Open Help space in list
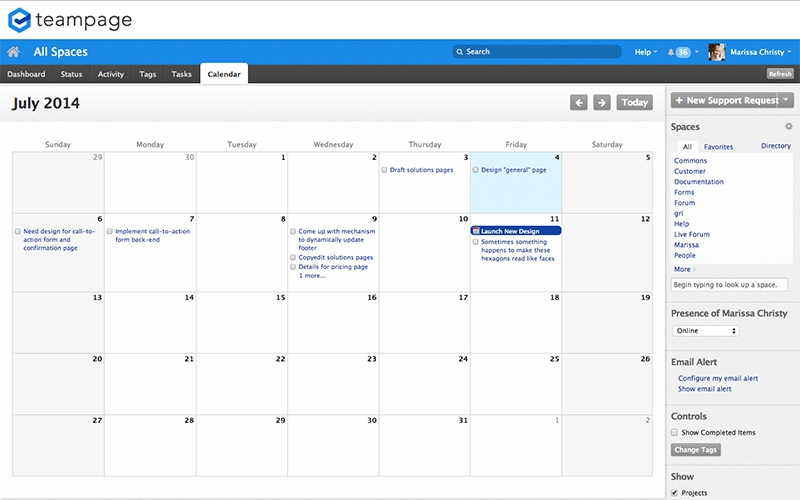Image resolution: width=800 pixels, height=500 pixels. pyautogui.click(x=681, y=223)
